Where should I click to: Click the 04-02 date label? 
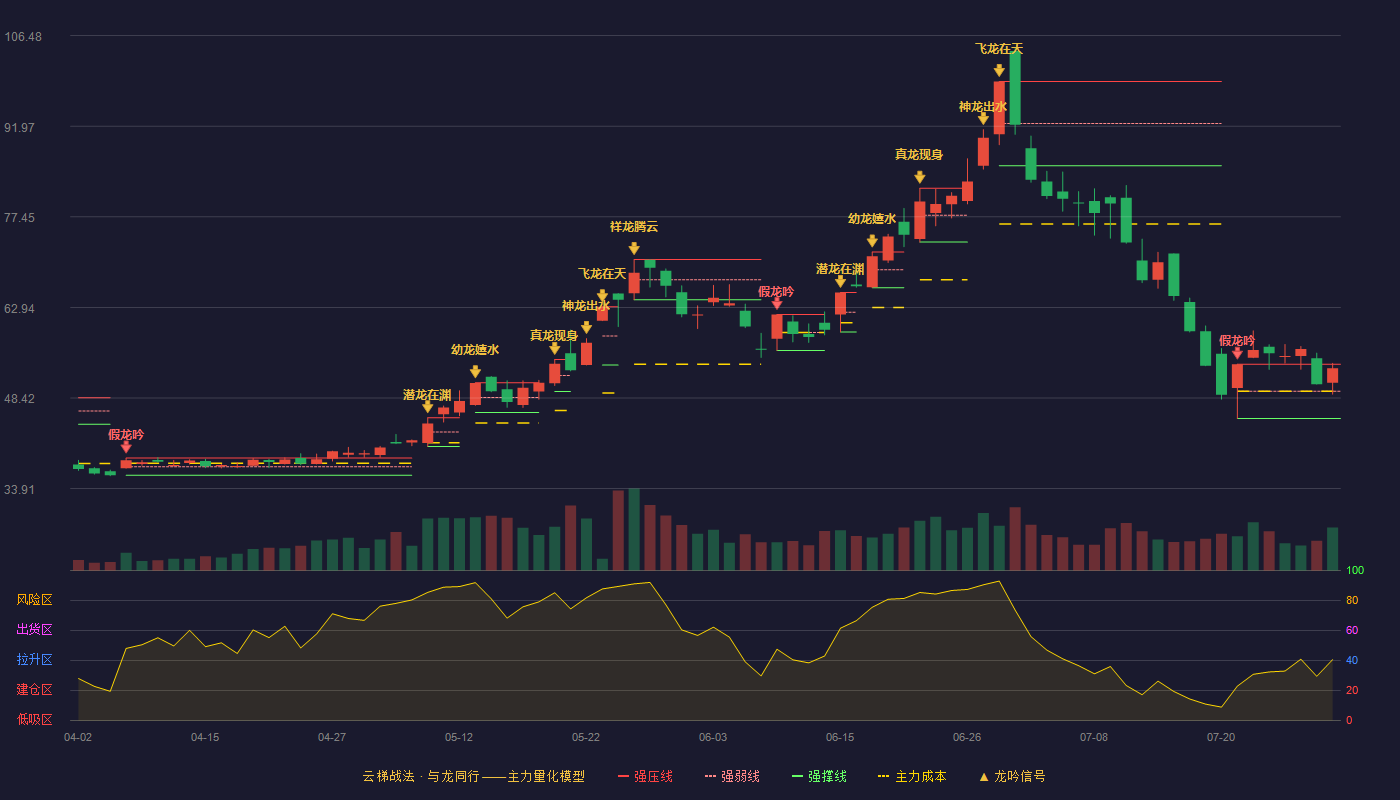click(x=78, y=737)
